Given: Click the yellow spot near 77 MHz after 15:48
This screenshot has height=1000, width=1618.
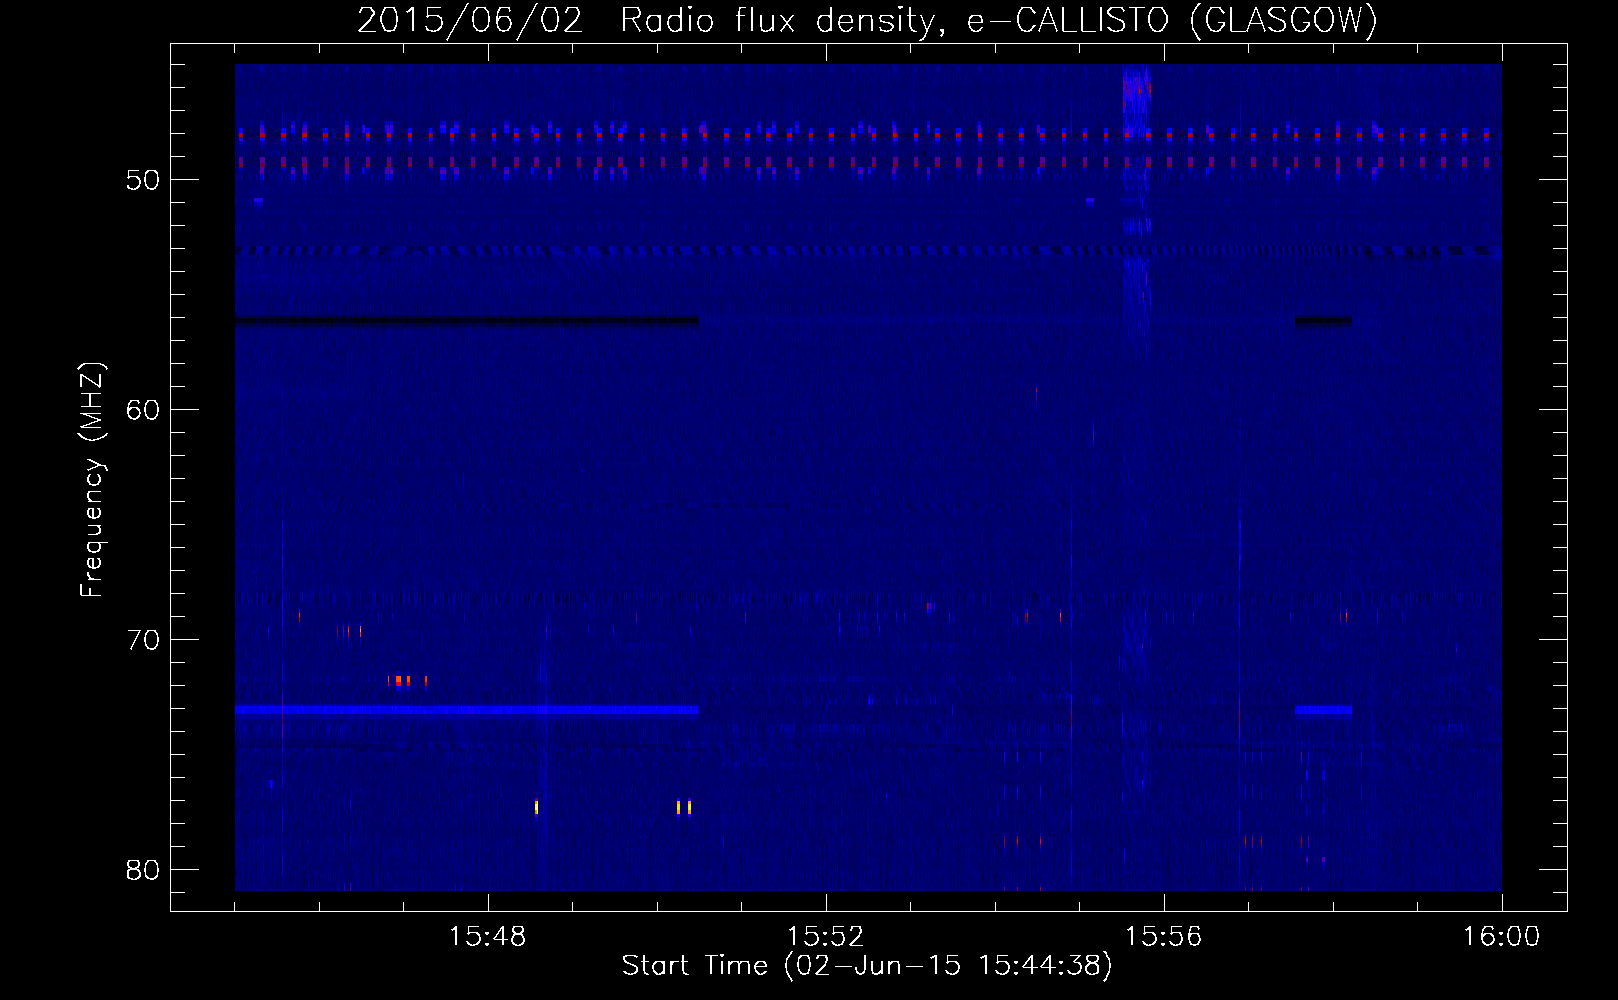Looking at the screenshot, I should click(537, 807).
